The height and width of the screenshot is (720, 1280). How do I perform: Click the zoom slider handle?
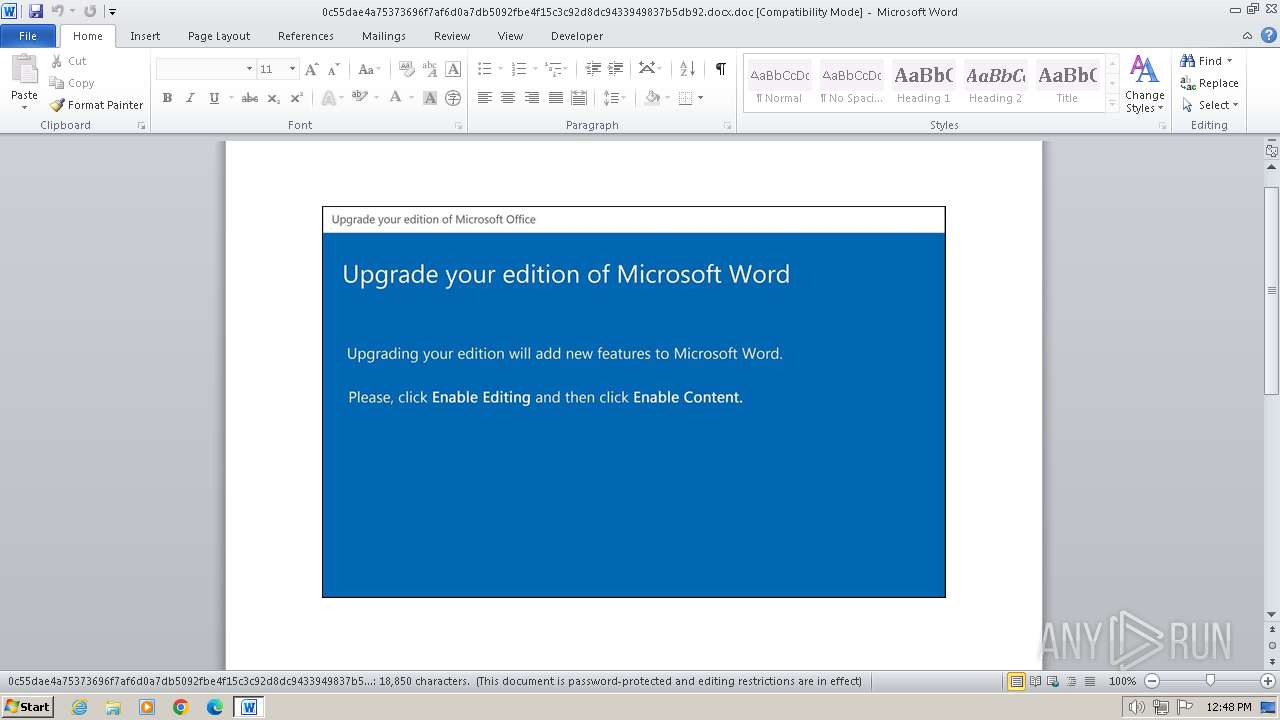pos(1210,681)
